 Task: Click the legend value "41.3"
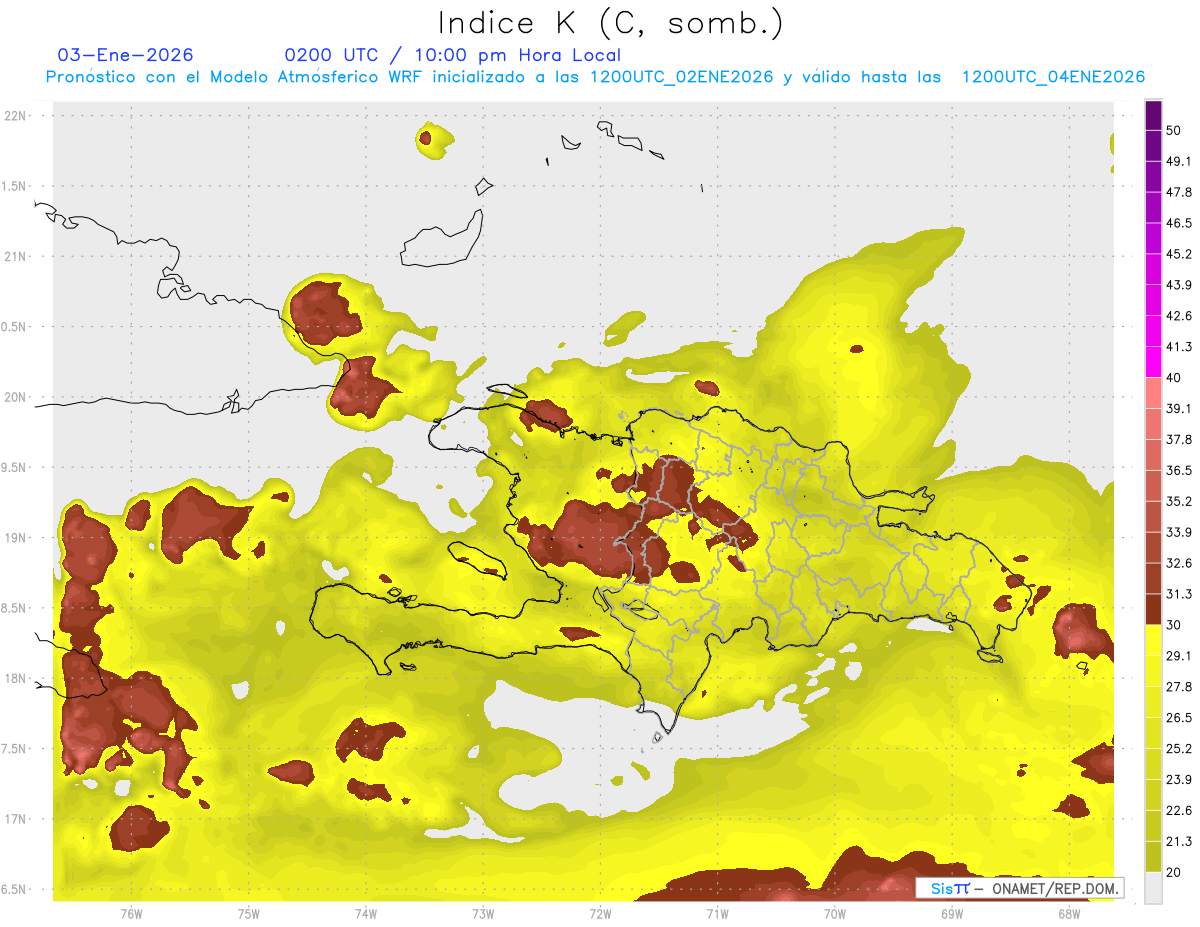pyautogui.click(x=1179, y=347)
